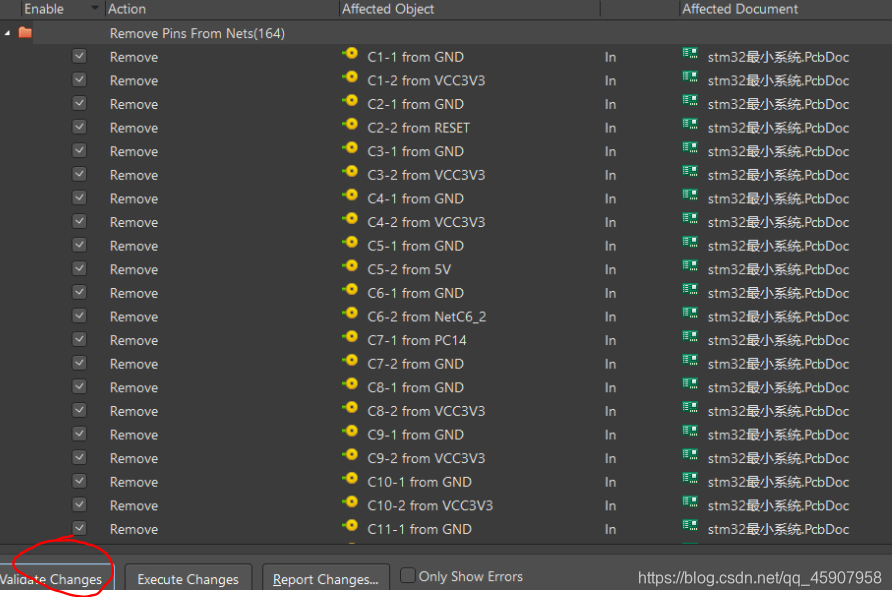This screenshot has width=892, height=597.
Task: Click document name in C4-2 from VCC3V3 row
Action: [778, 223]
